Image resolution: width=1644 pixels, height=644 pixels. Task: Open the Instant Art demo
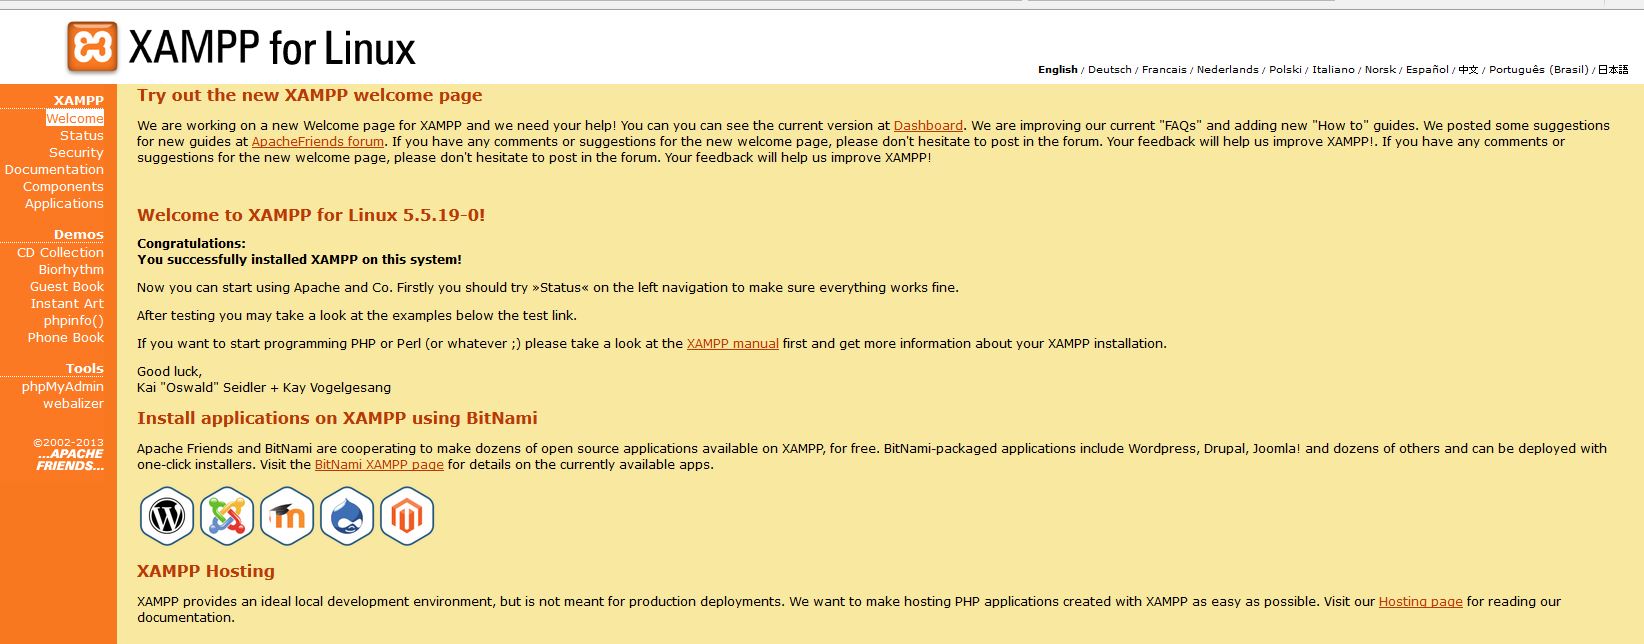tap(67, 303)
